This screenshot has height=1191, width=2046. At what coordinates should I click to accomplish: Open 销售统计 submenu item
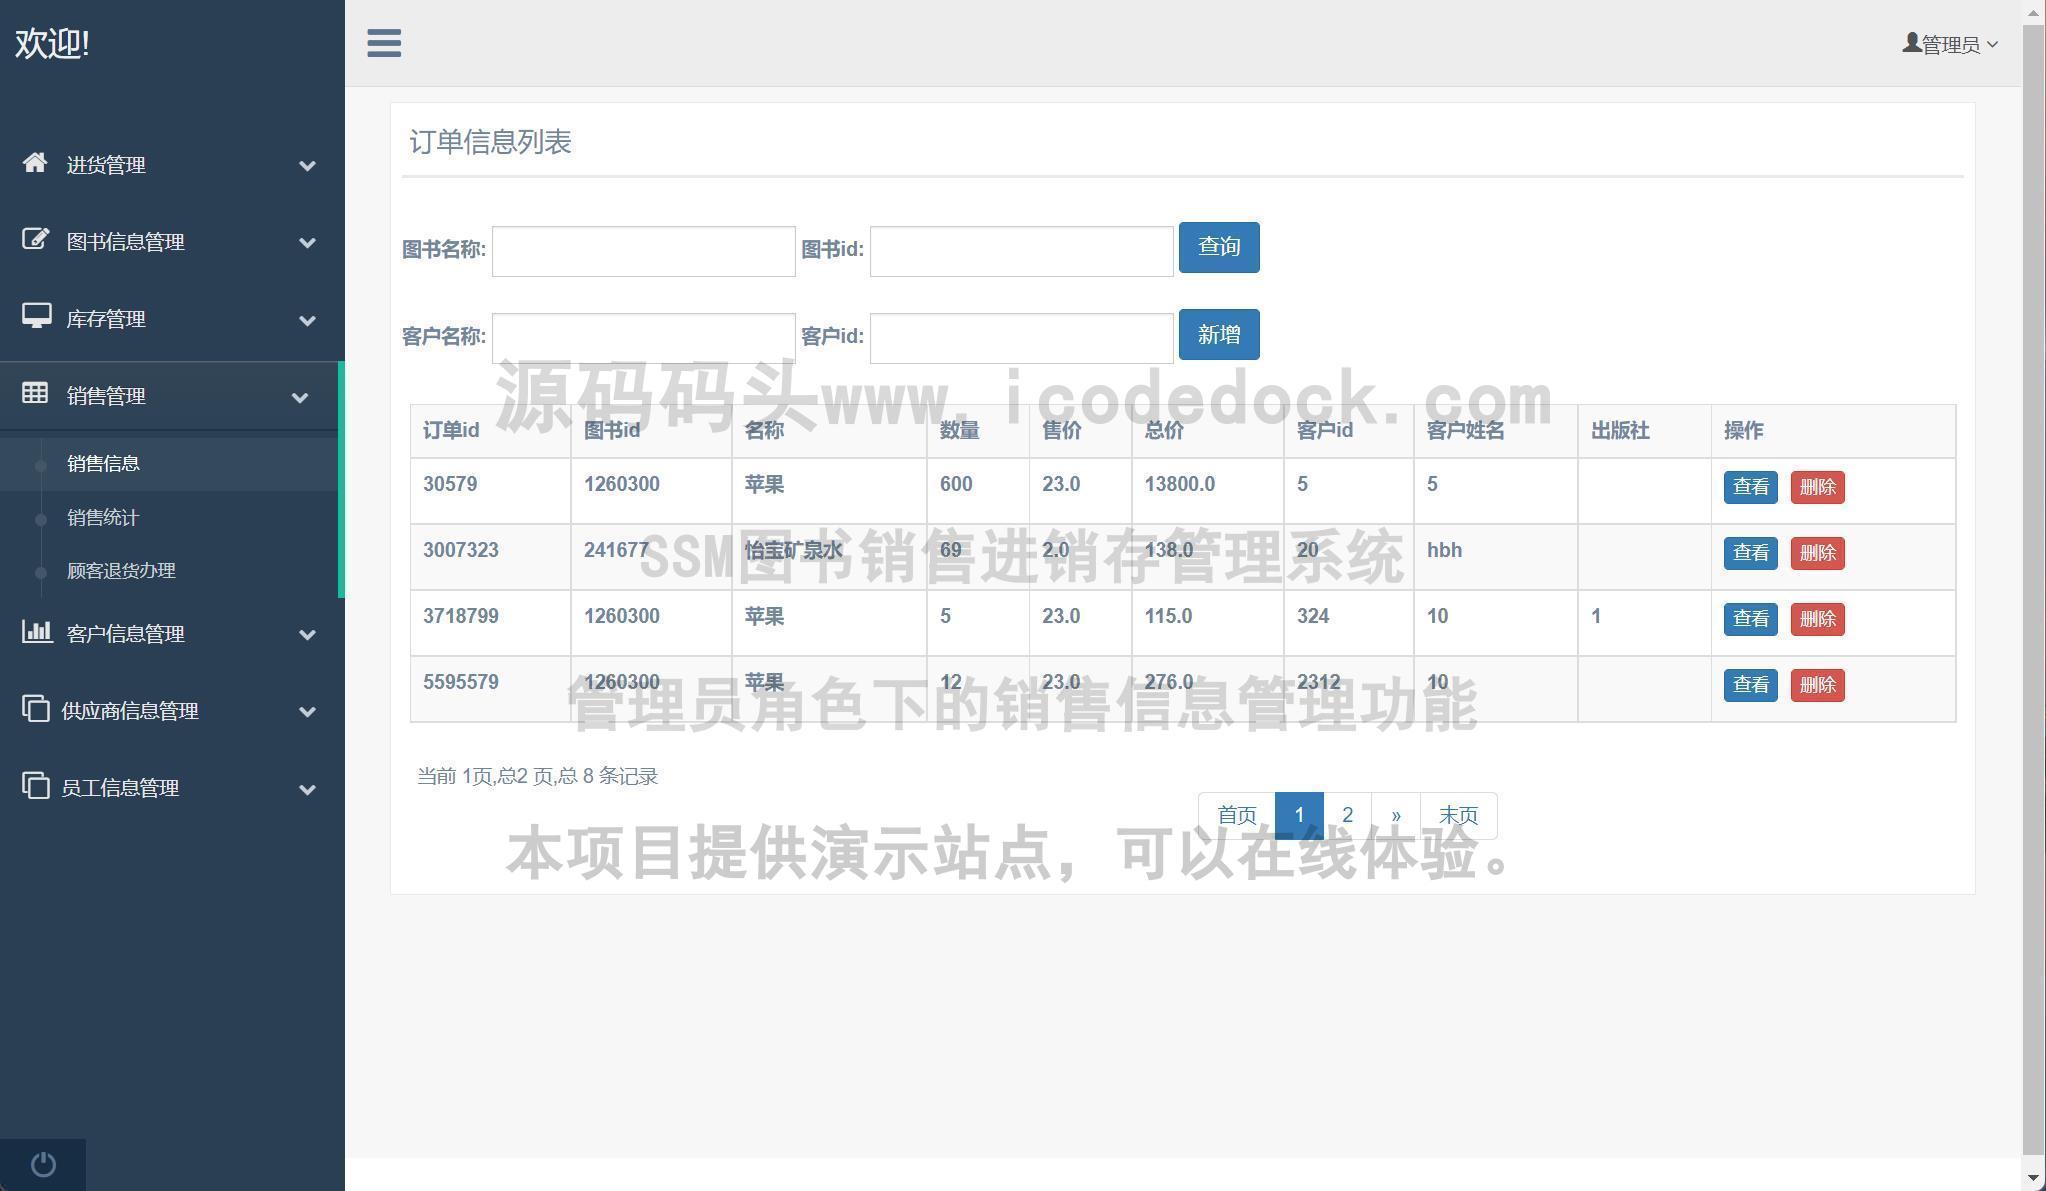[102, 518]
